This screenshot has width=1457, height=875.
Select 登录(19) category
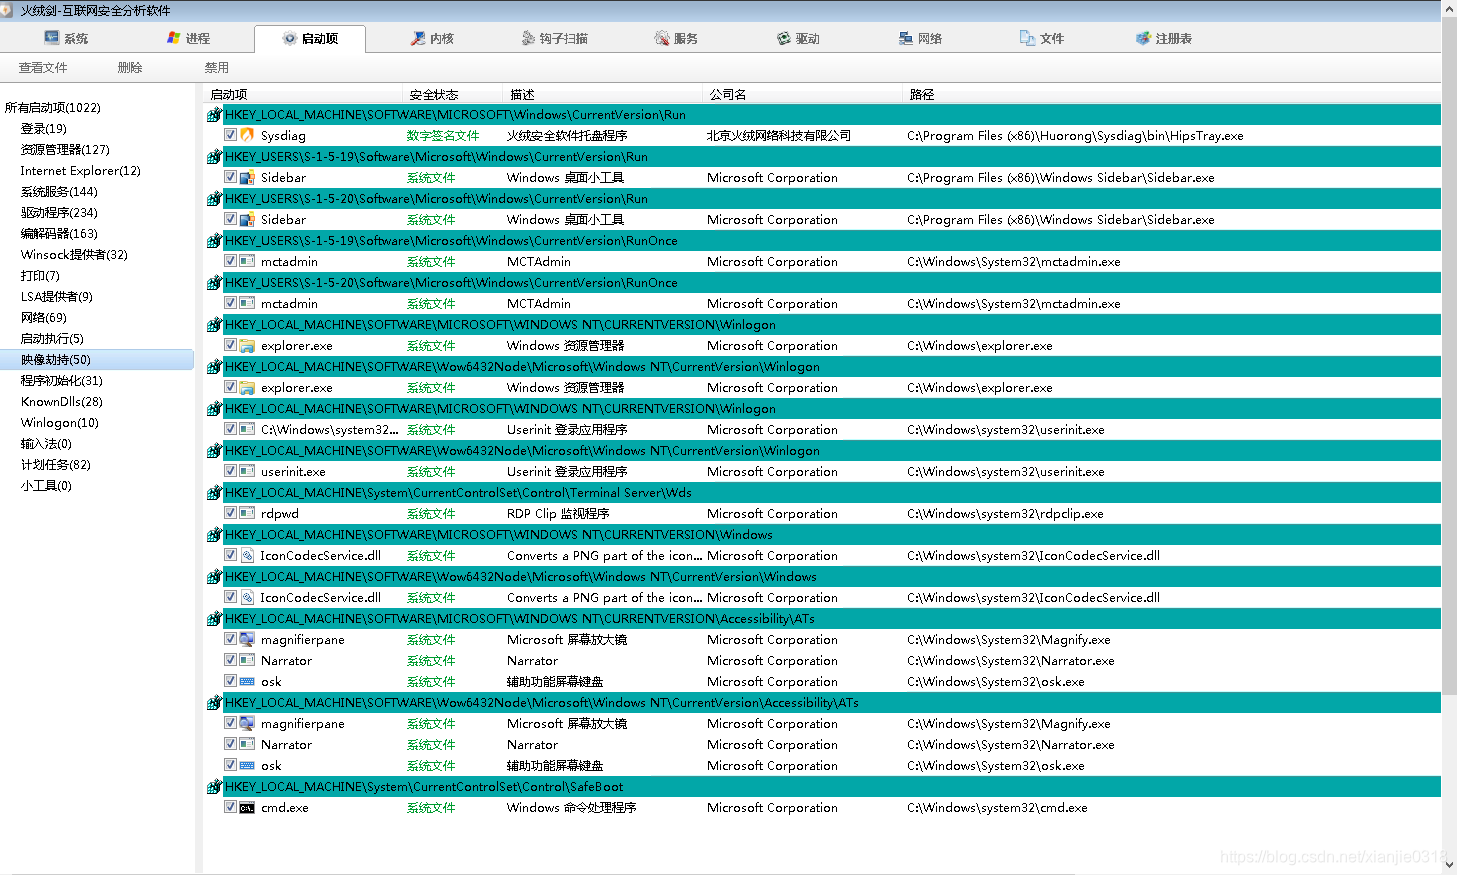pos(44,129)
